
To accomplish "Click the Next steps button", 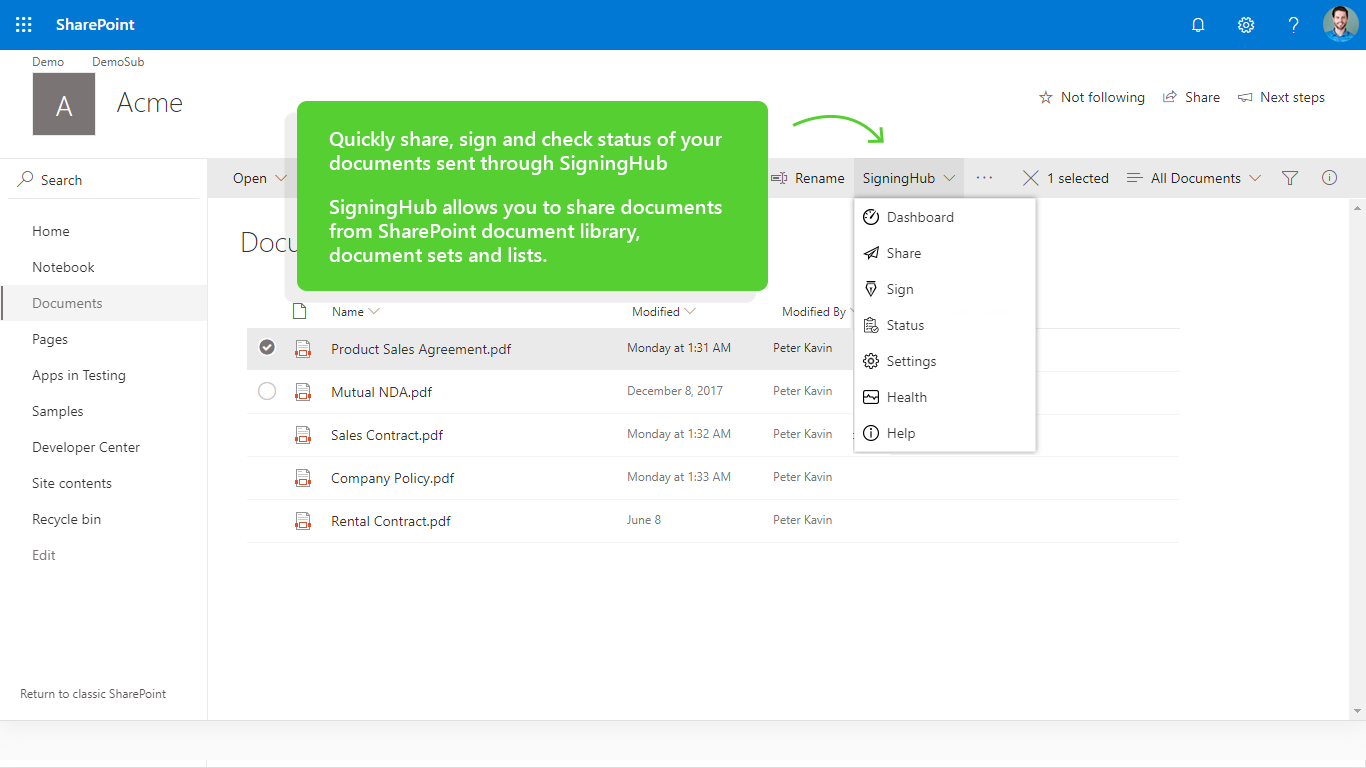I will click(1281, 97).
